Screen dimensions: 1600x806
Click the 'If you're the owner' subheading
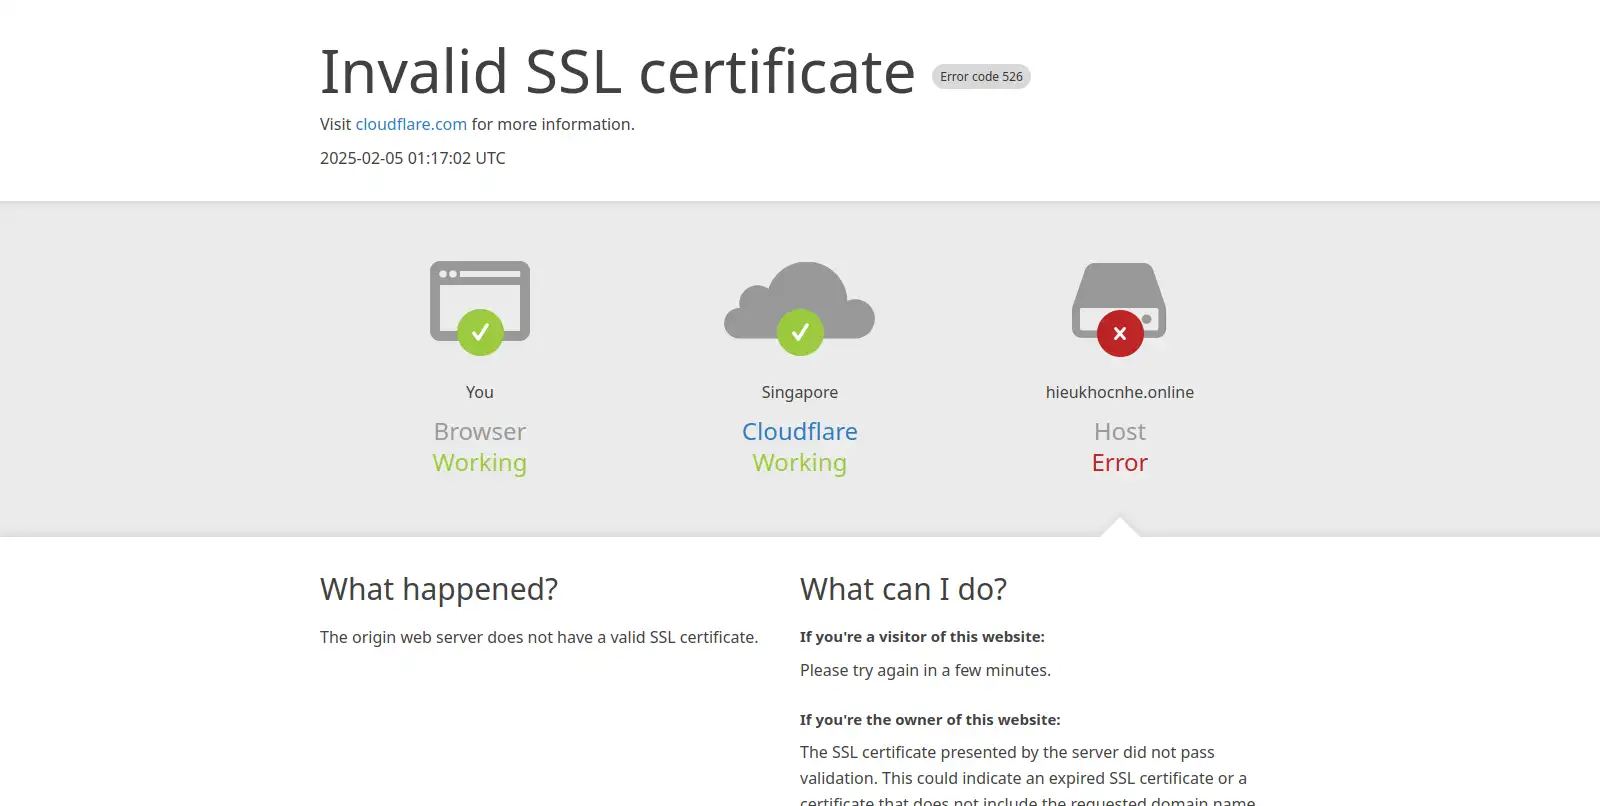[930, 720]
